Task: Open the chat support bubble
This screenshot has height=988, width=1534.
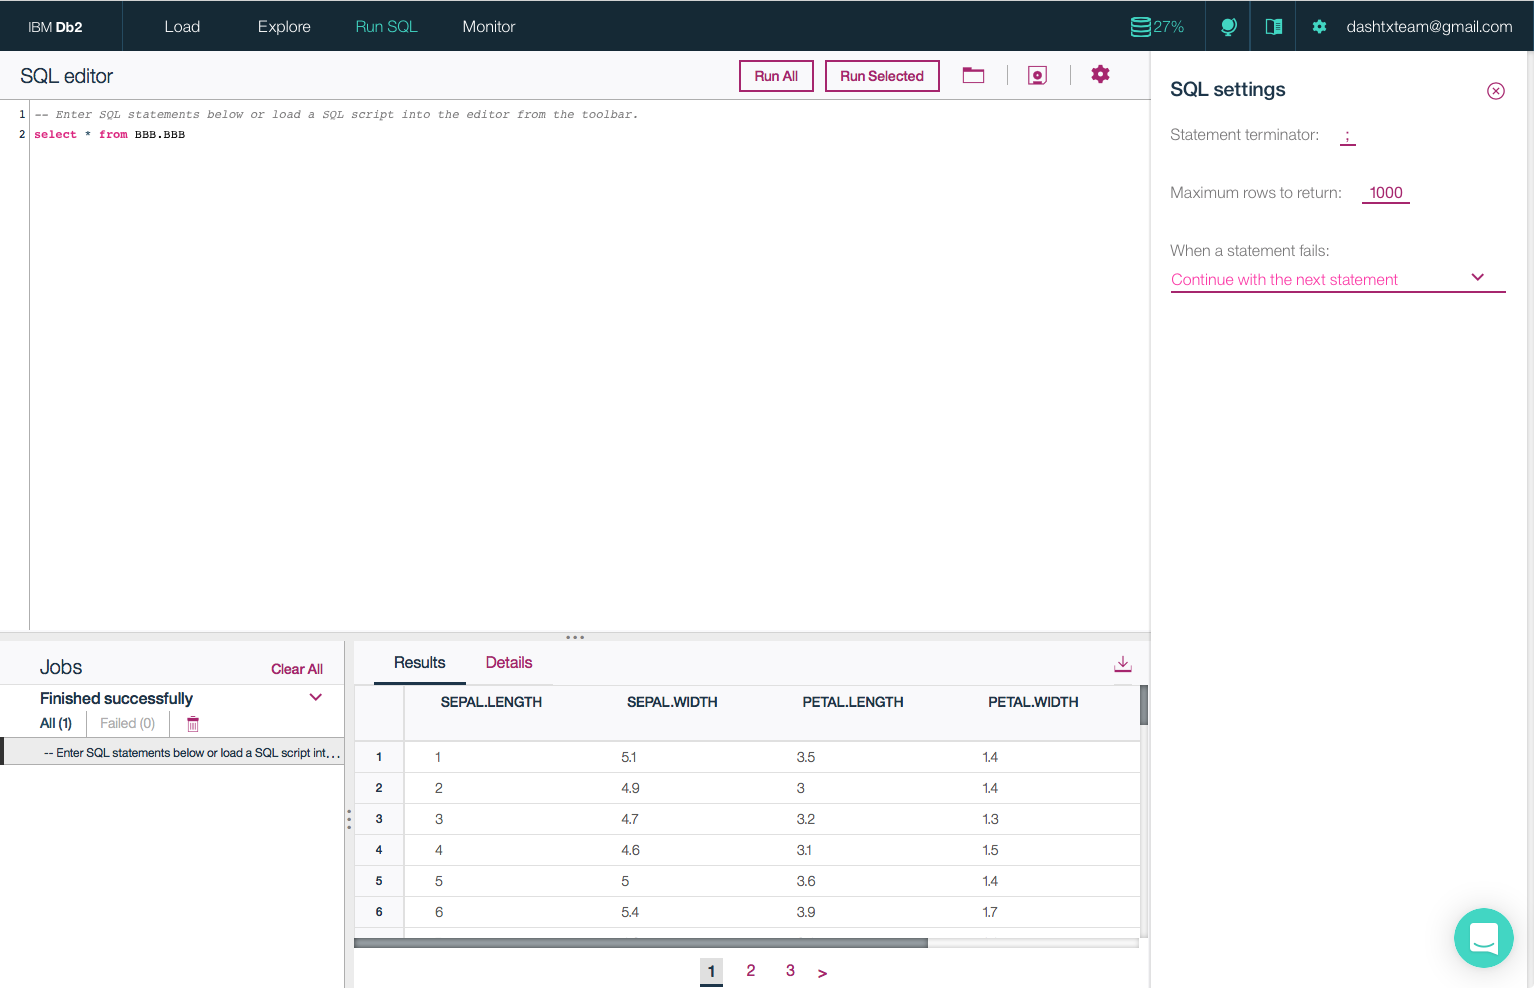Action: [x=1483, y=938]
